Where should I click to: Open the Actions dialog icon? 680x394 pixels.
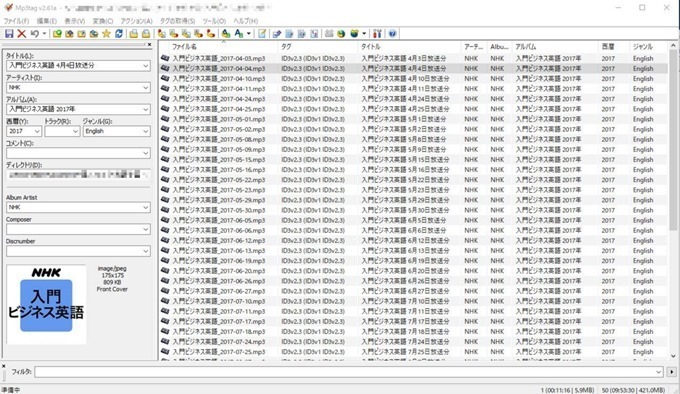tap(226, 34)
